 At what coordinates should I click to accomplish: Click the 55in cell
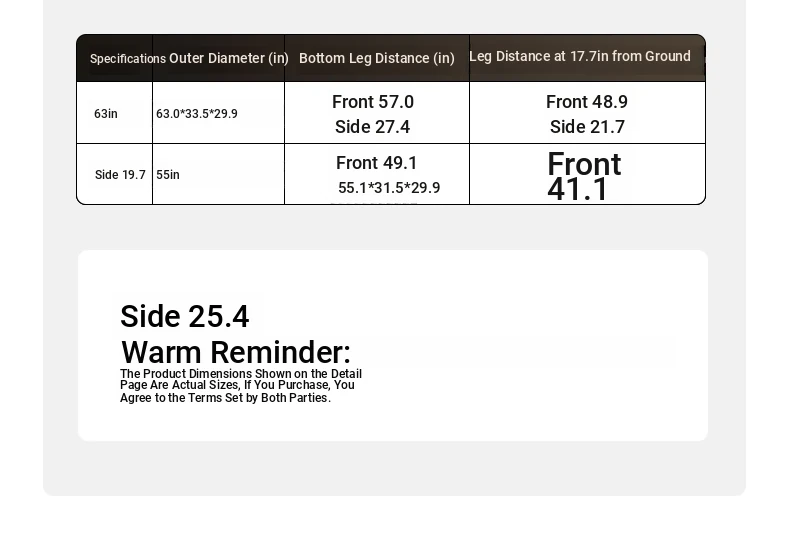click(168, 175)
